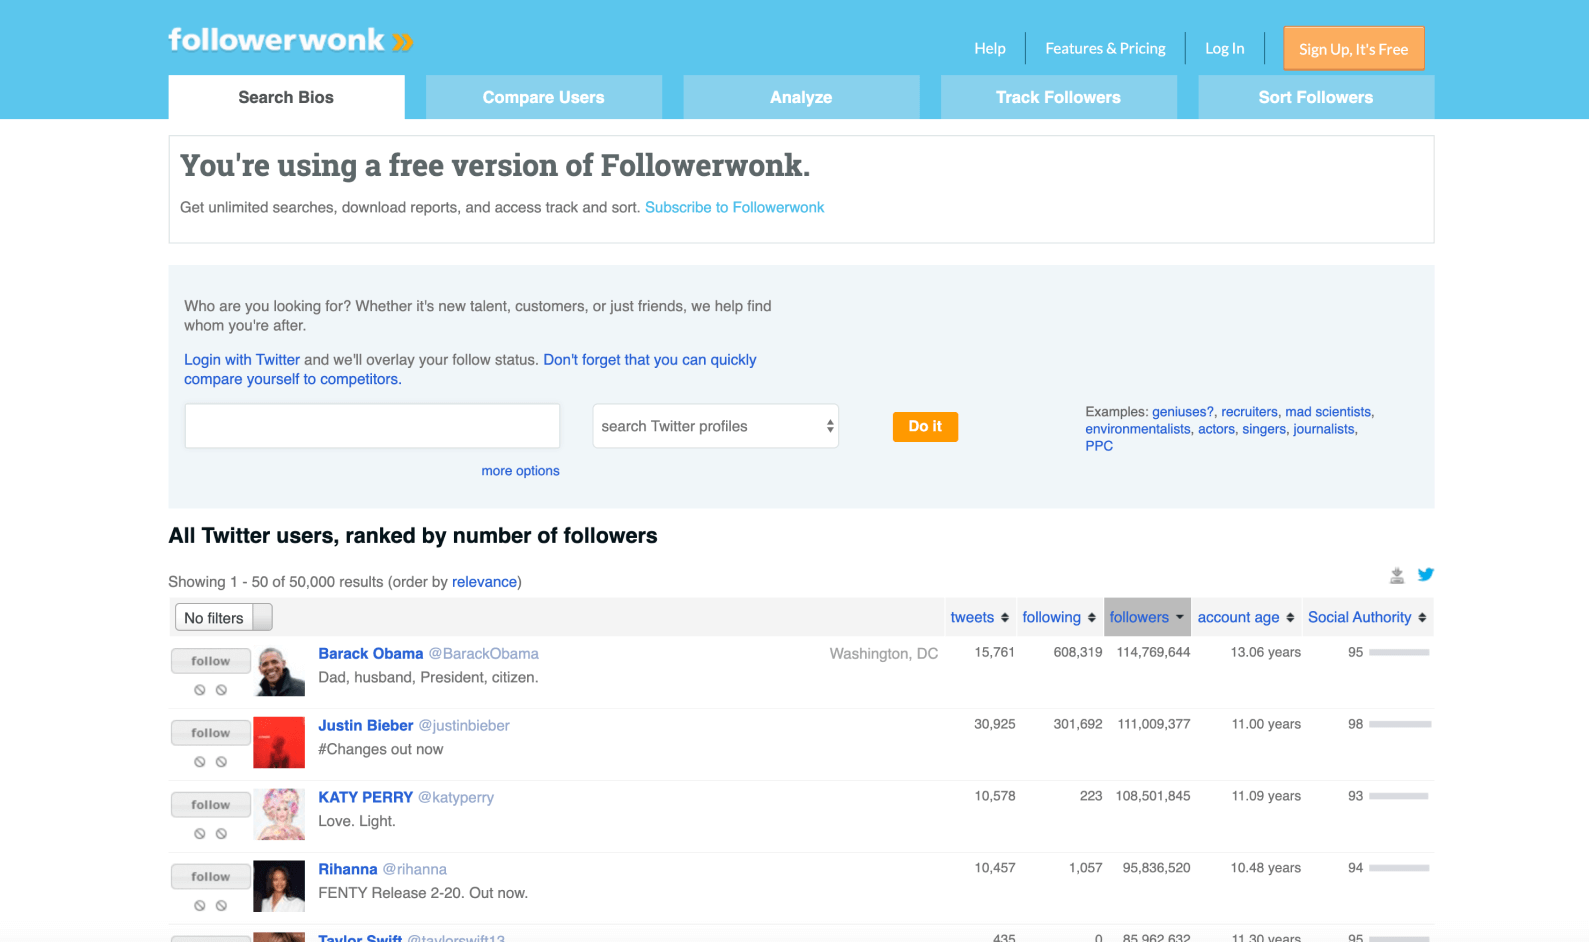The image size is (1589, 942).
Task: Click the sort arrows next to tweets
Action: (x=1005, y=618)
